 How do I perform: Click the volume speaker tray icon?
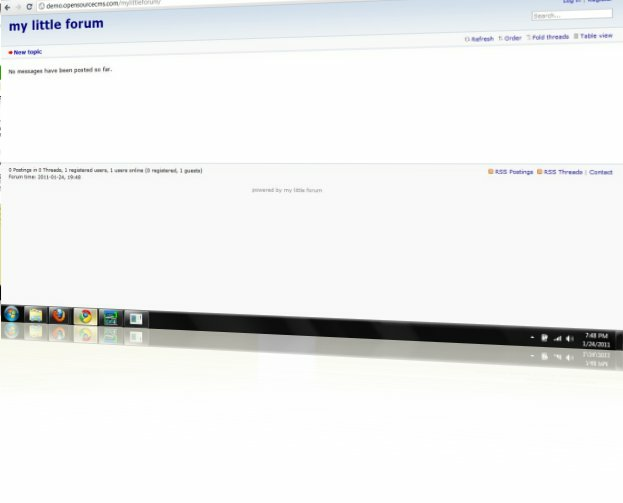click(569, 339)
